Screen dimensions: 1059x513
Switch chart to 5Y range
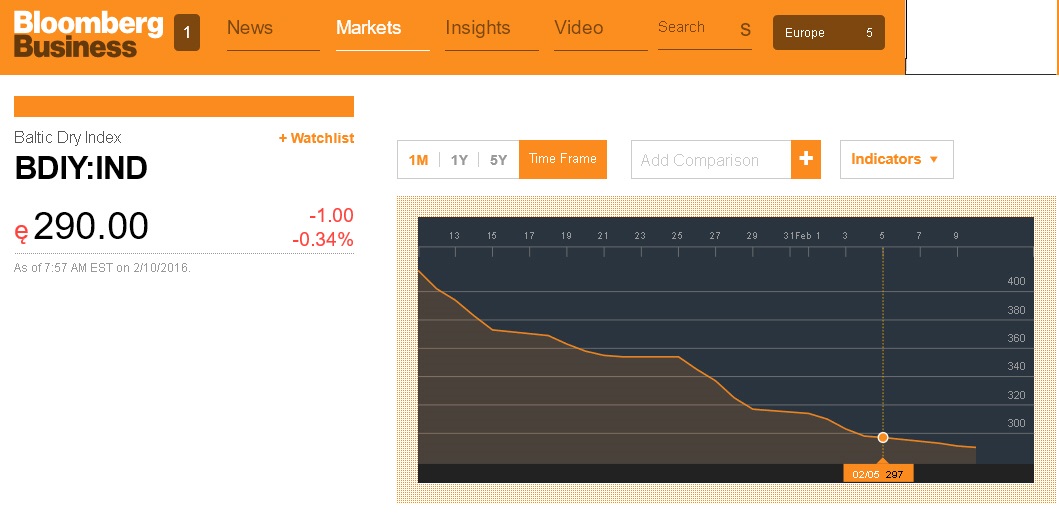point(498,160)
